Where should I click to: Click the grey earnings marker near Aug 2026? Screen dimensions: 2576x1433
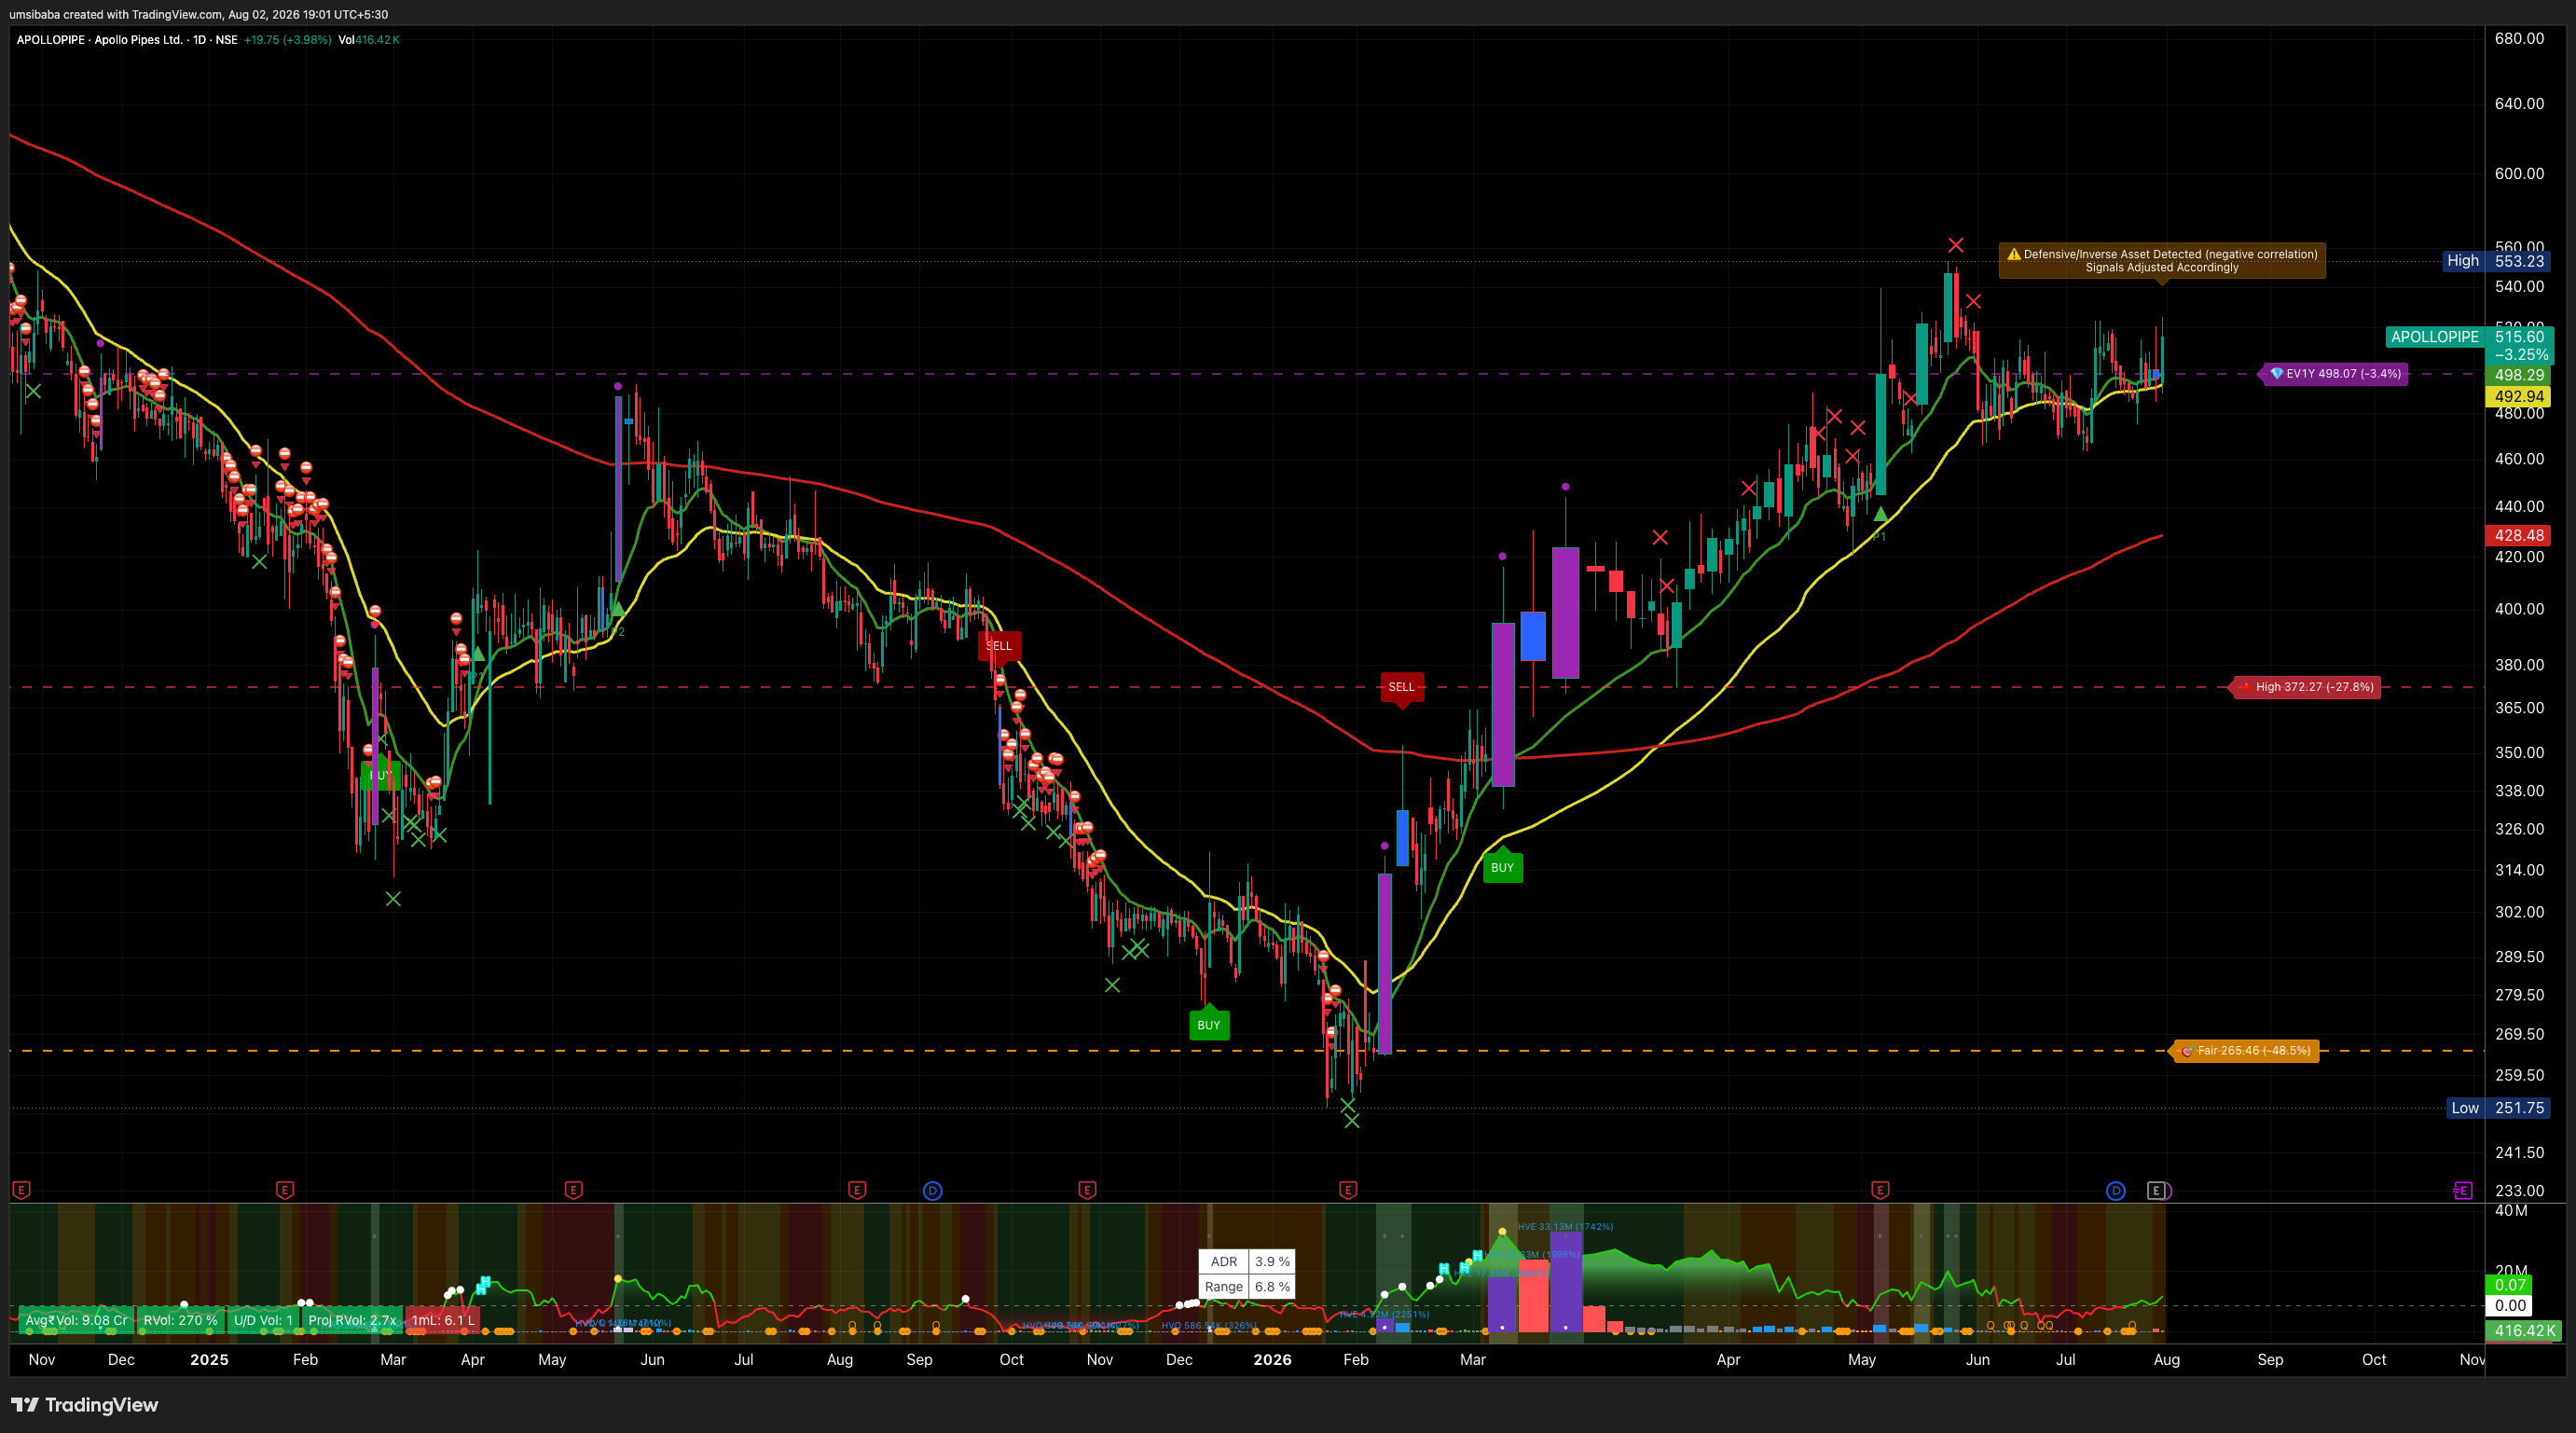click(2157, 1190)
